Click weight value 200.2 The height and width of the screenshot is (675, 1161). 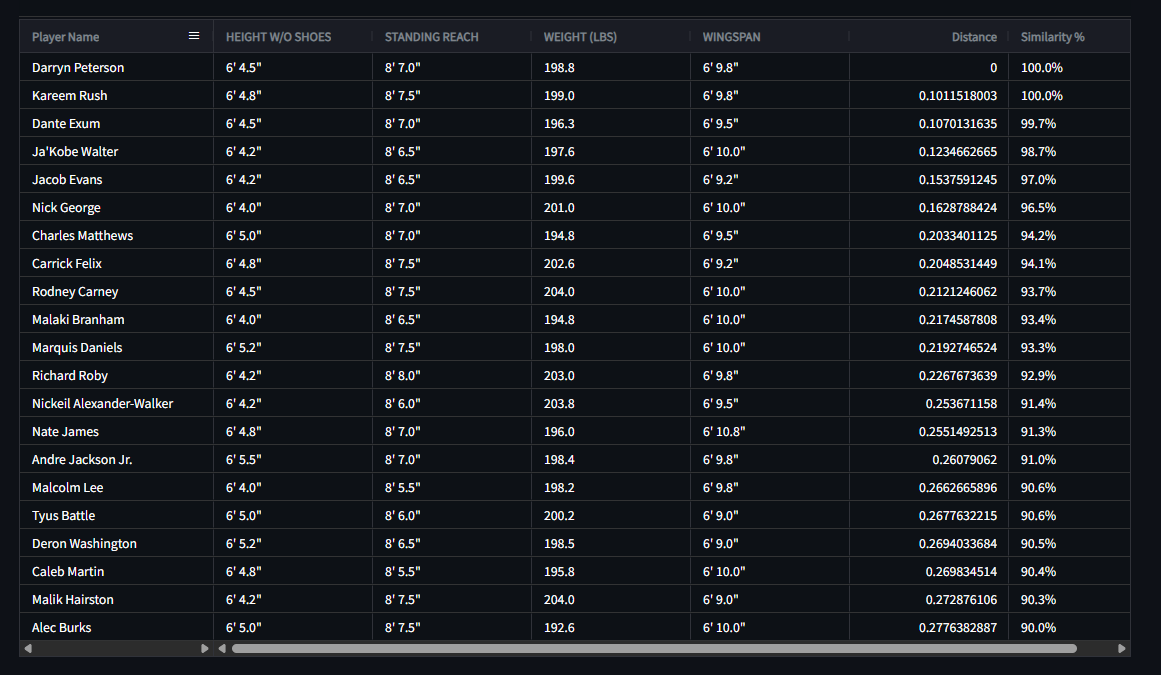(559, 516)
